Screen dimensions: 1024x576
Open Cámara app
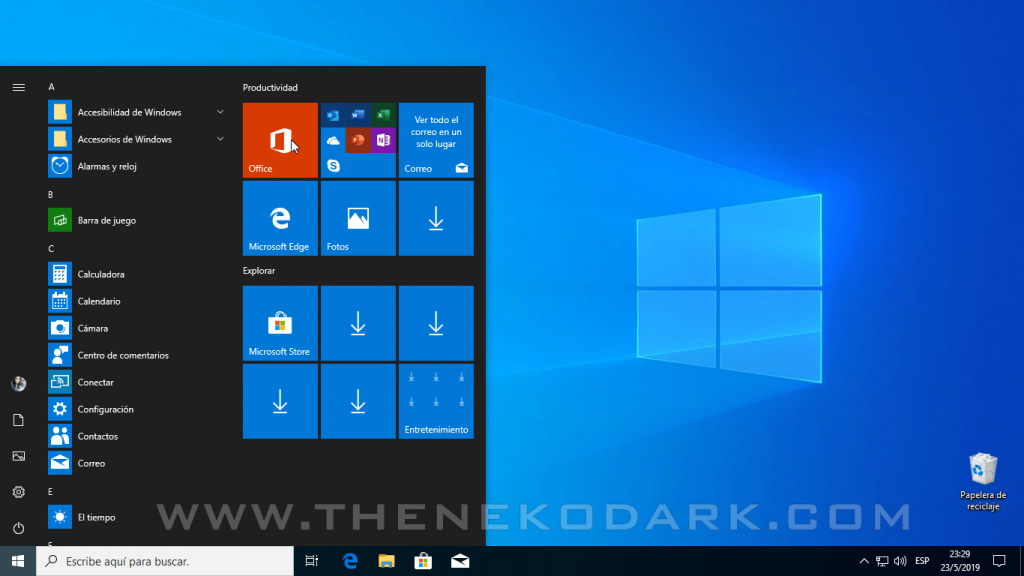(x=136, y=328)
